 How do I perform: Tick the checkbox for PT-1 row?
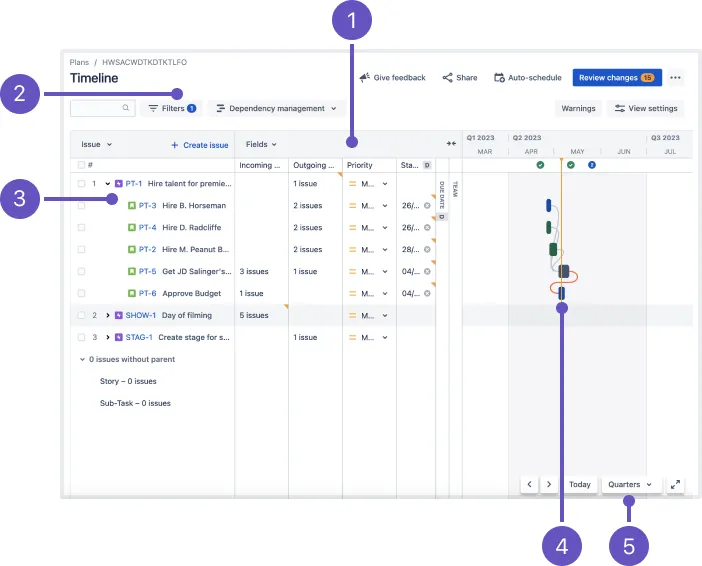[81, 184]
